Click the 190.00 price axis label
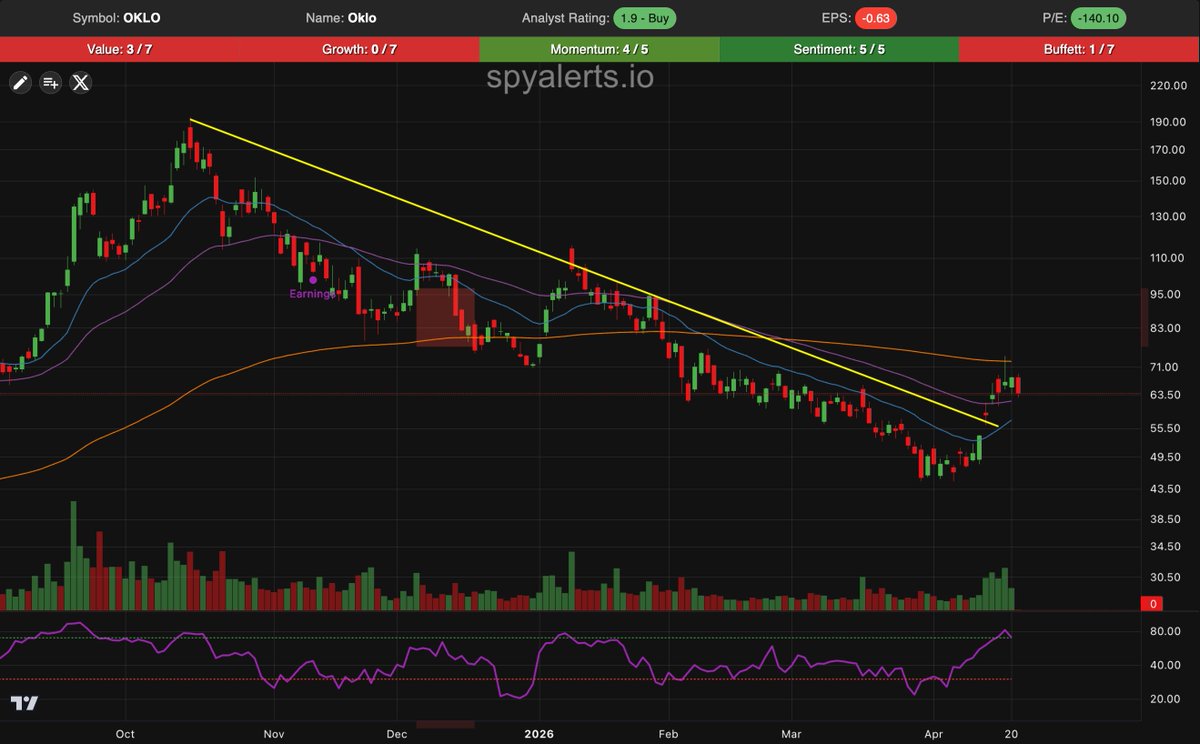 [x=1168, y=122]
